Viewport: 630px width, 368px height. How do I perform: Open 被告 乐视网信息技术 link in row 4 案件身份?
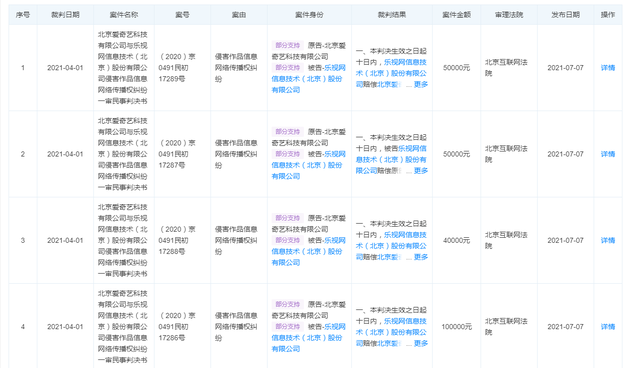(x=308, y=338)
